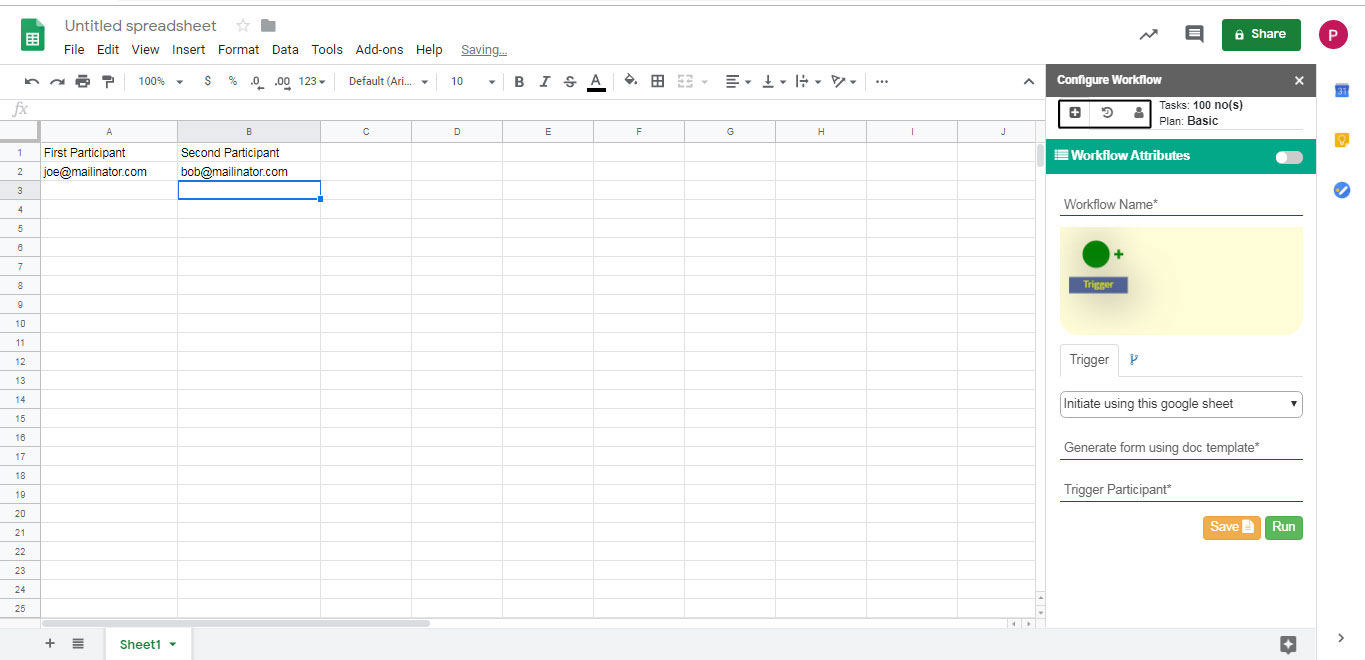Viewport: 1365px width, 660px height.
Task: Open the Insert menu
Action: click(x=188, y=49)
